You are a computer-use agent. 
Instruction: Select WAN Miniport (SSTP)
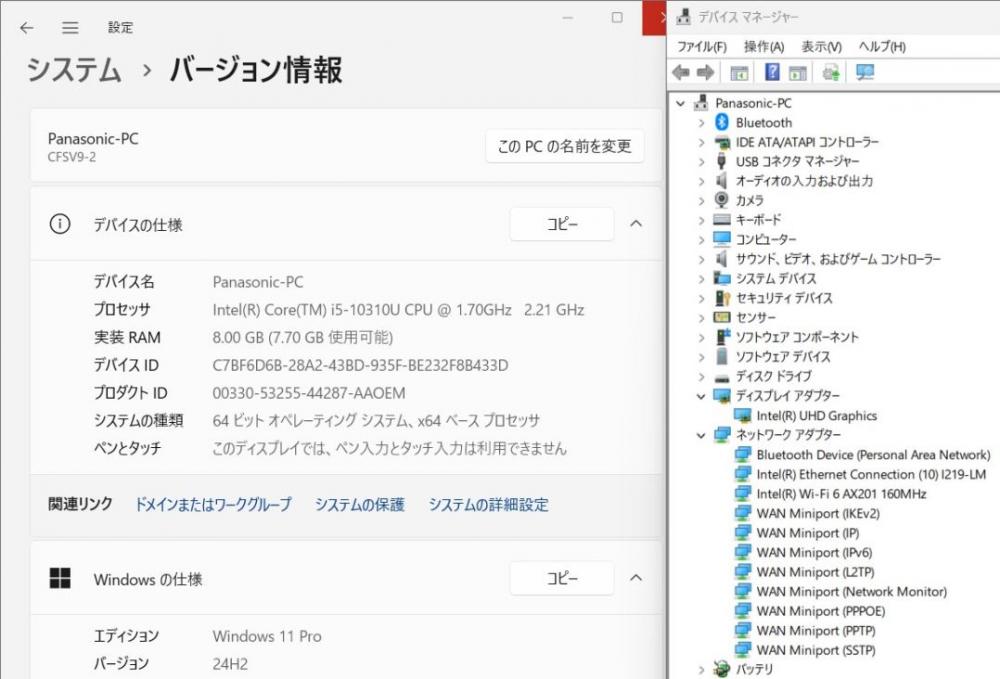coord(816,650)
